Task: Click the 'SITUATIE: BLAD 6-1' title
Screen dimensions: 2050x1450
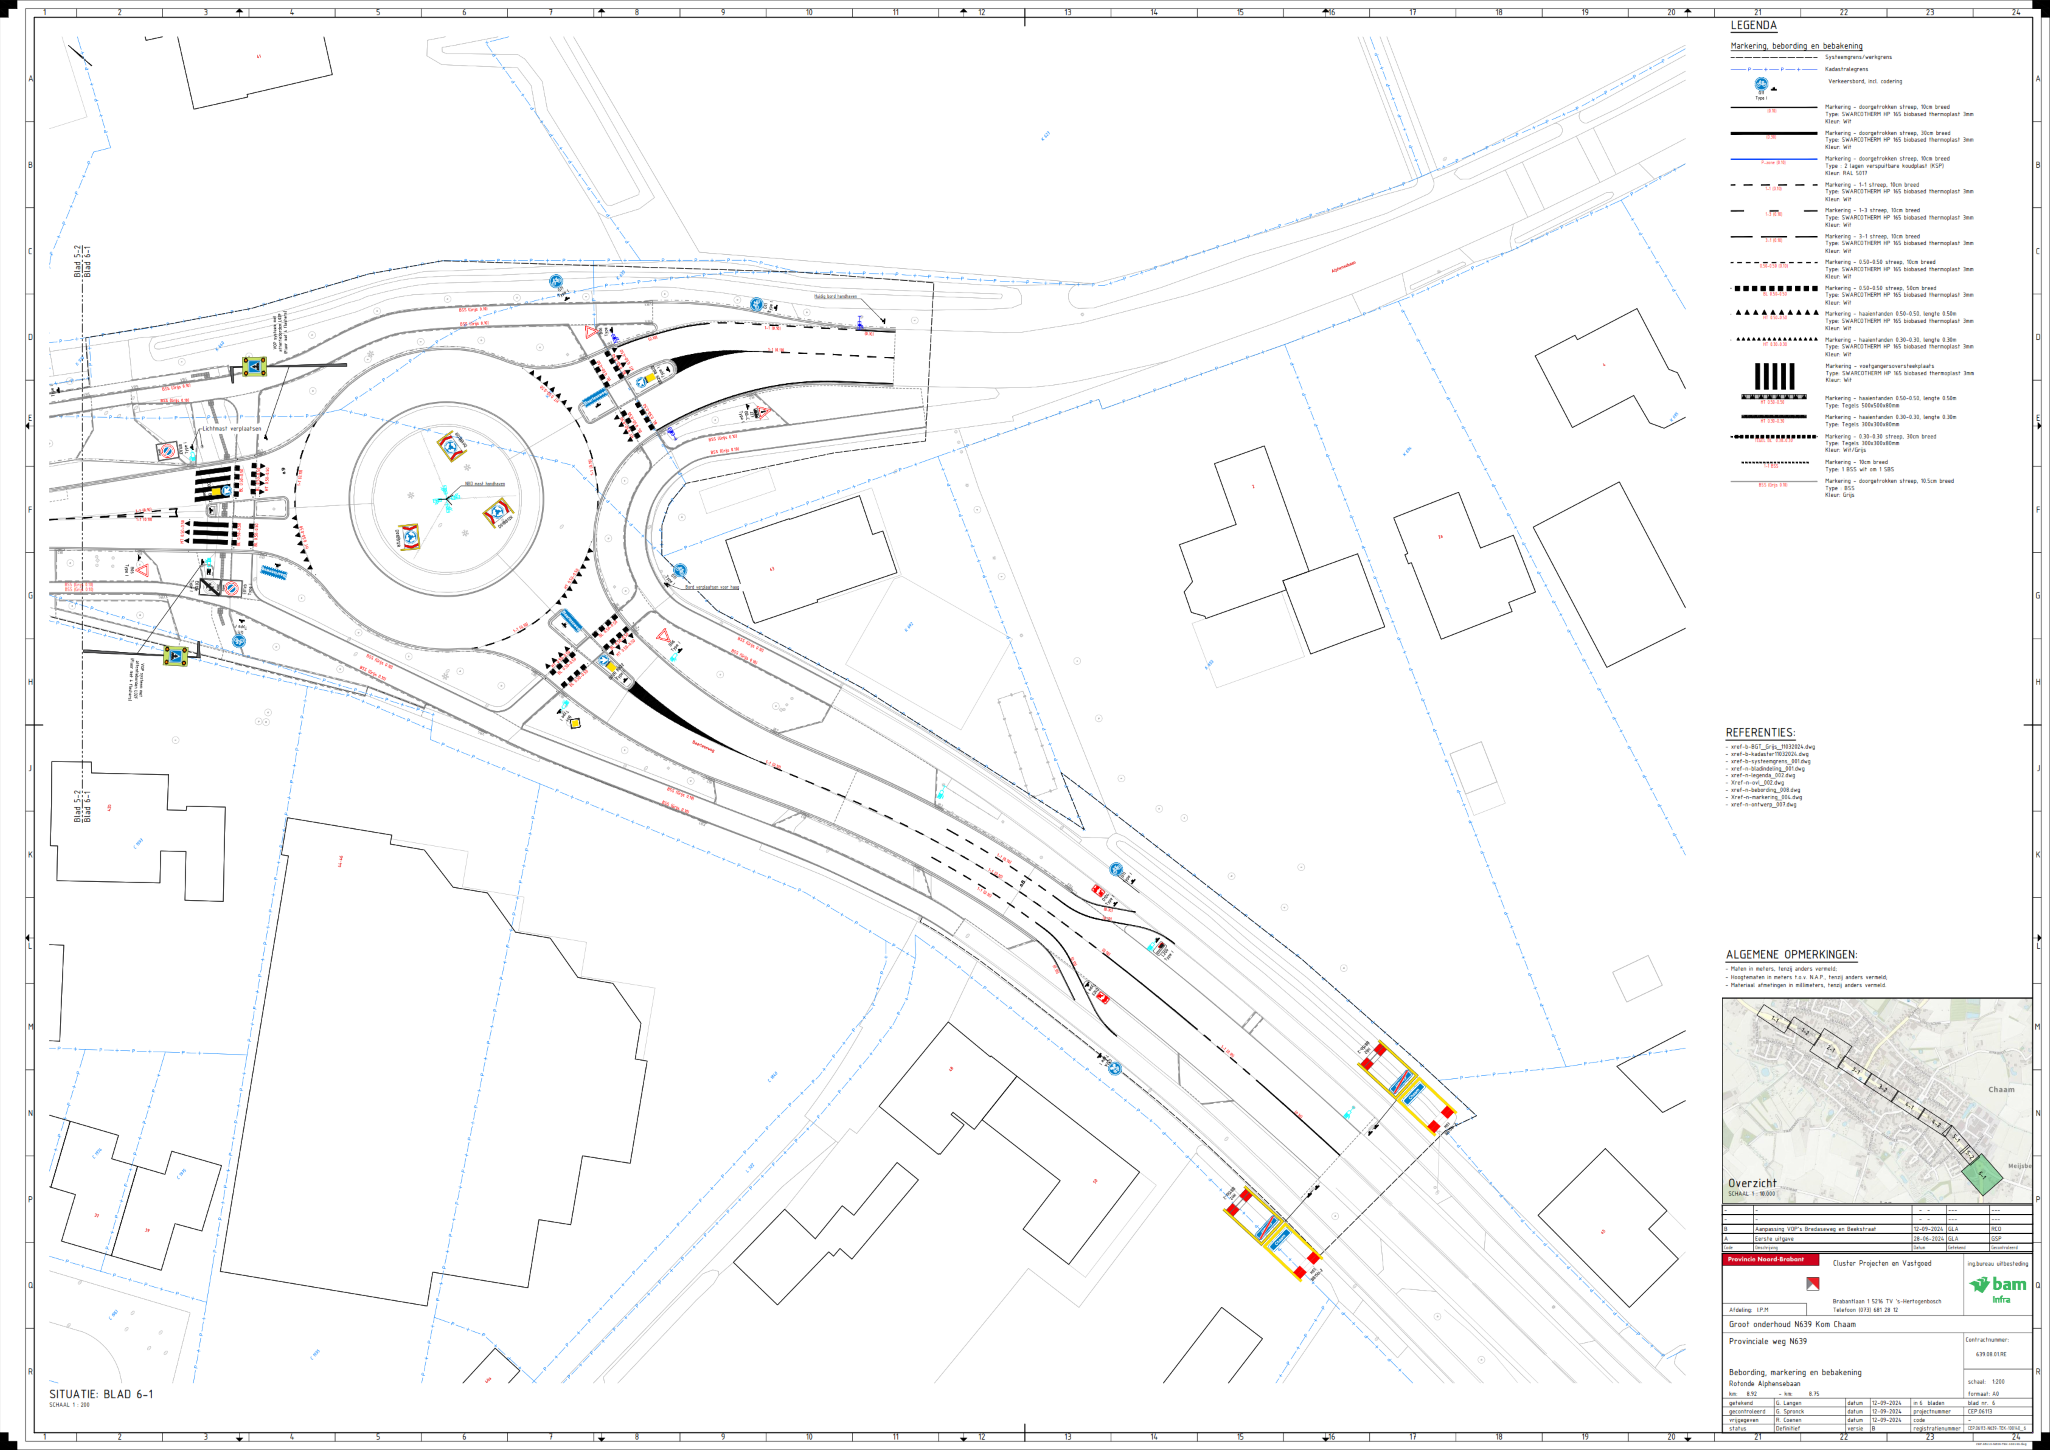Action: click(x=101, y=1394)
